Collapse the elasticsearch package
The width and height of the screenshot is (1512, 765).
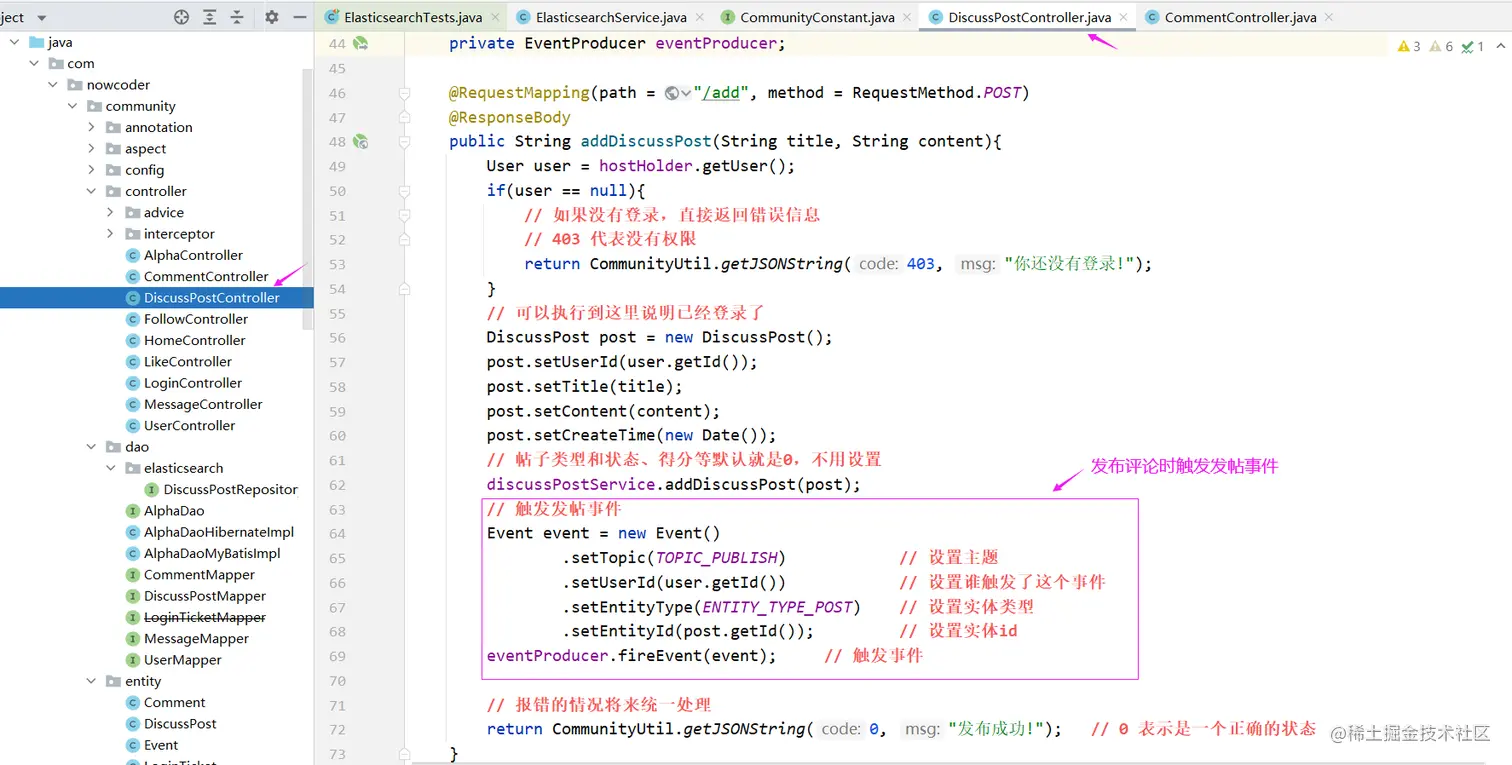(110, 468)
